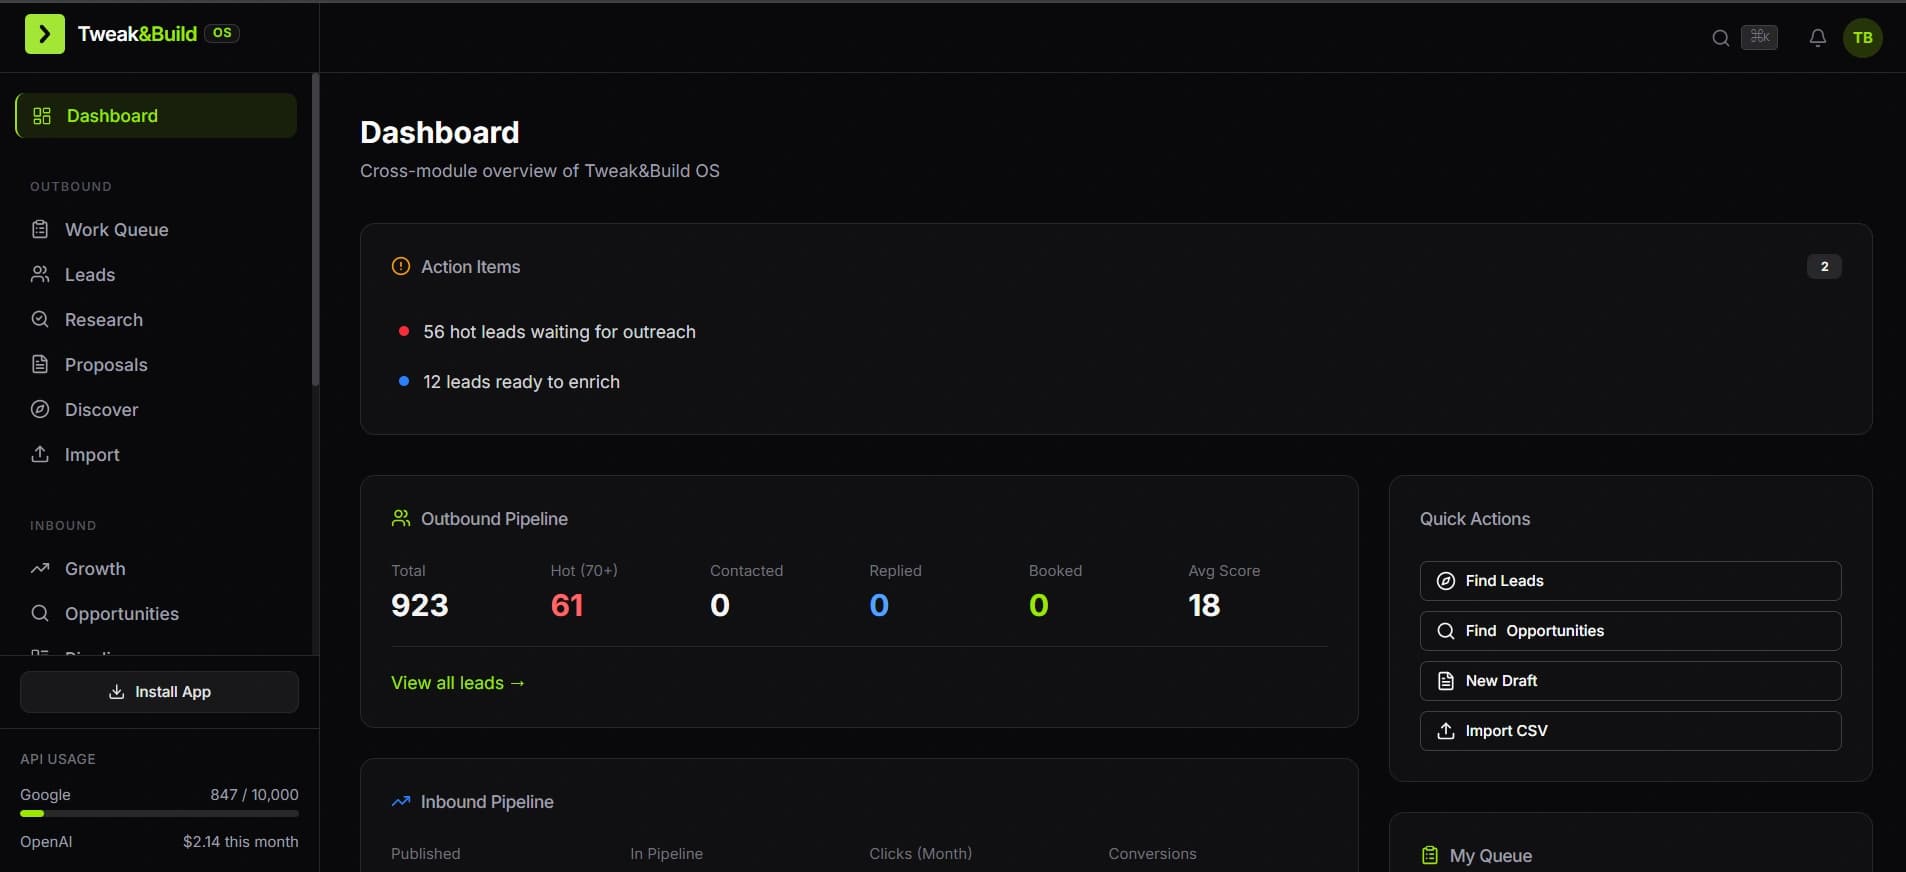Open the TB user avatar menu
1906x872 pixels.
[1862, 38]
